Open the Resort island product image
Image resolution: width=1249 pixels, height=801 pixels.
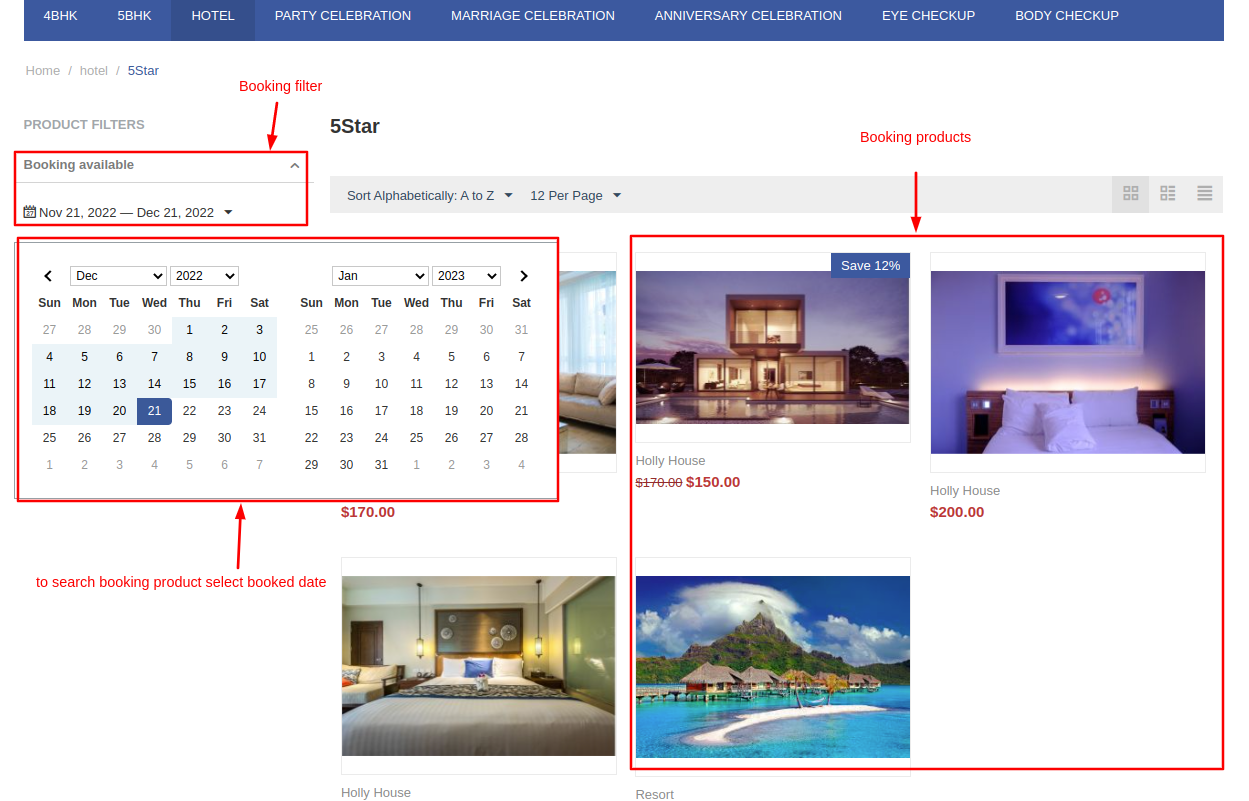(772, 666)
